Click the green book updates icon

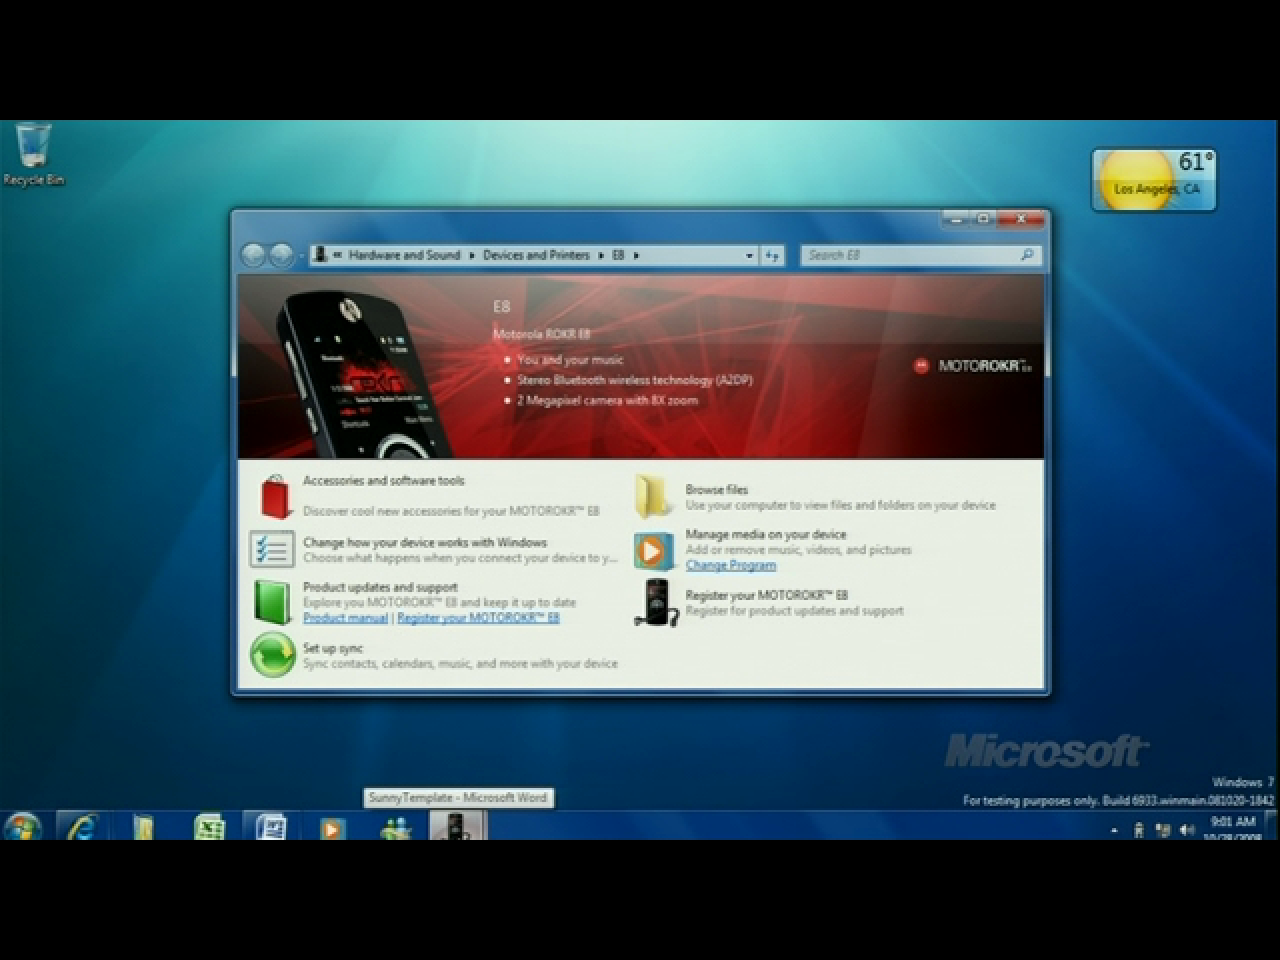click(x=271, y=601)
